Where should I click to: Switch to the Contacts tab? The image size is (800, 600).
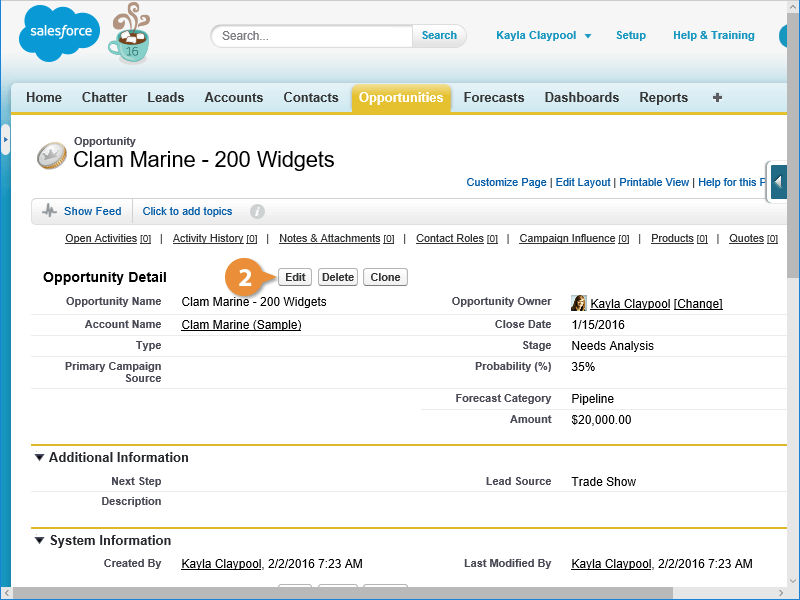(311, 97)
